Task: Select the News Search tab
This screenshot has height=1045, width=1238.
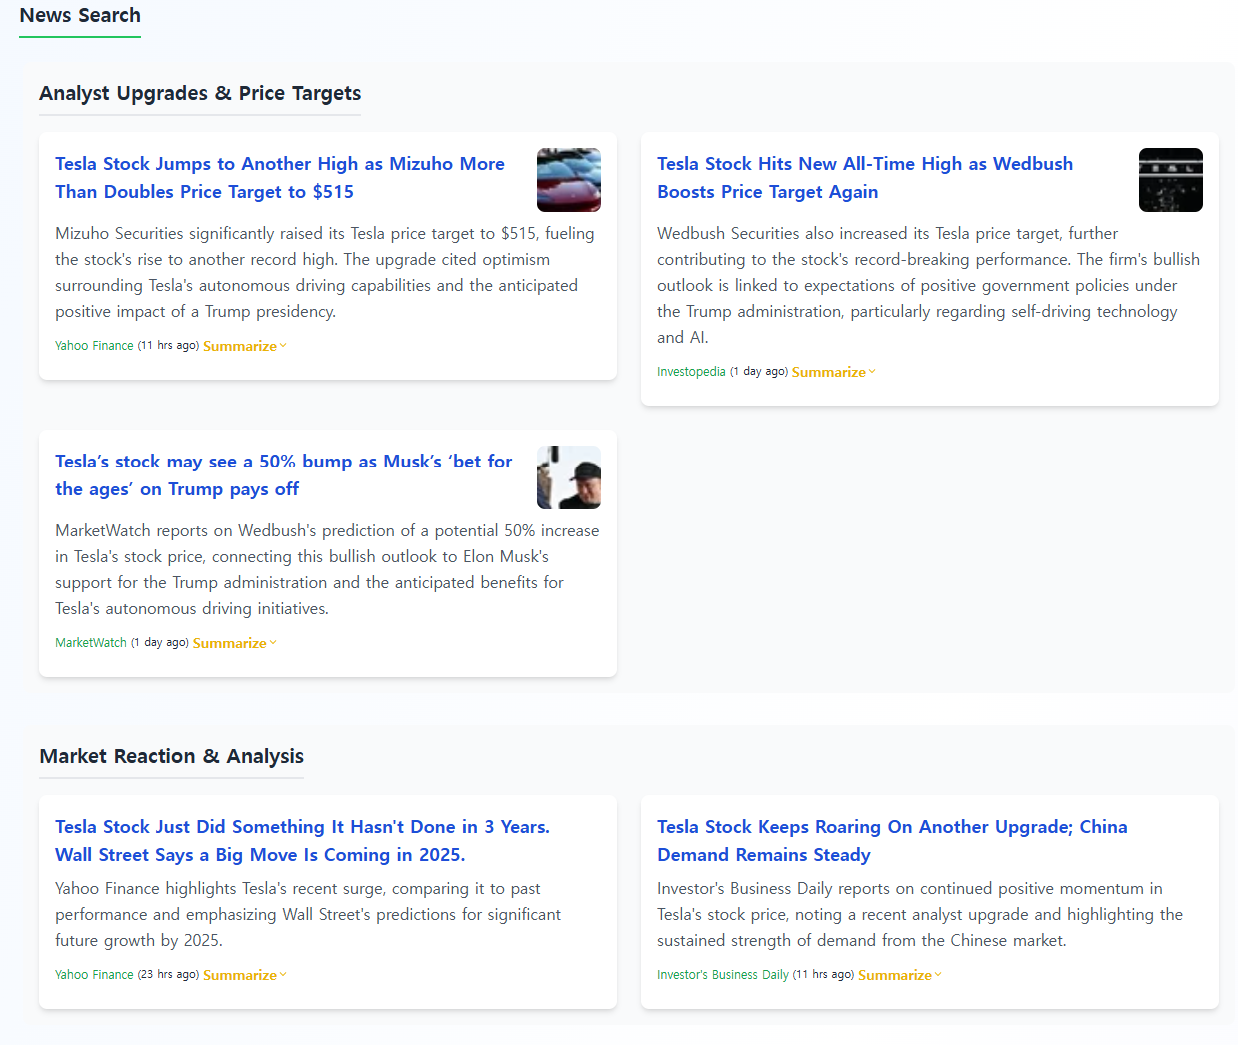Action: 80,16
